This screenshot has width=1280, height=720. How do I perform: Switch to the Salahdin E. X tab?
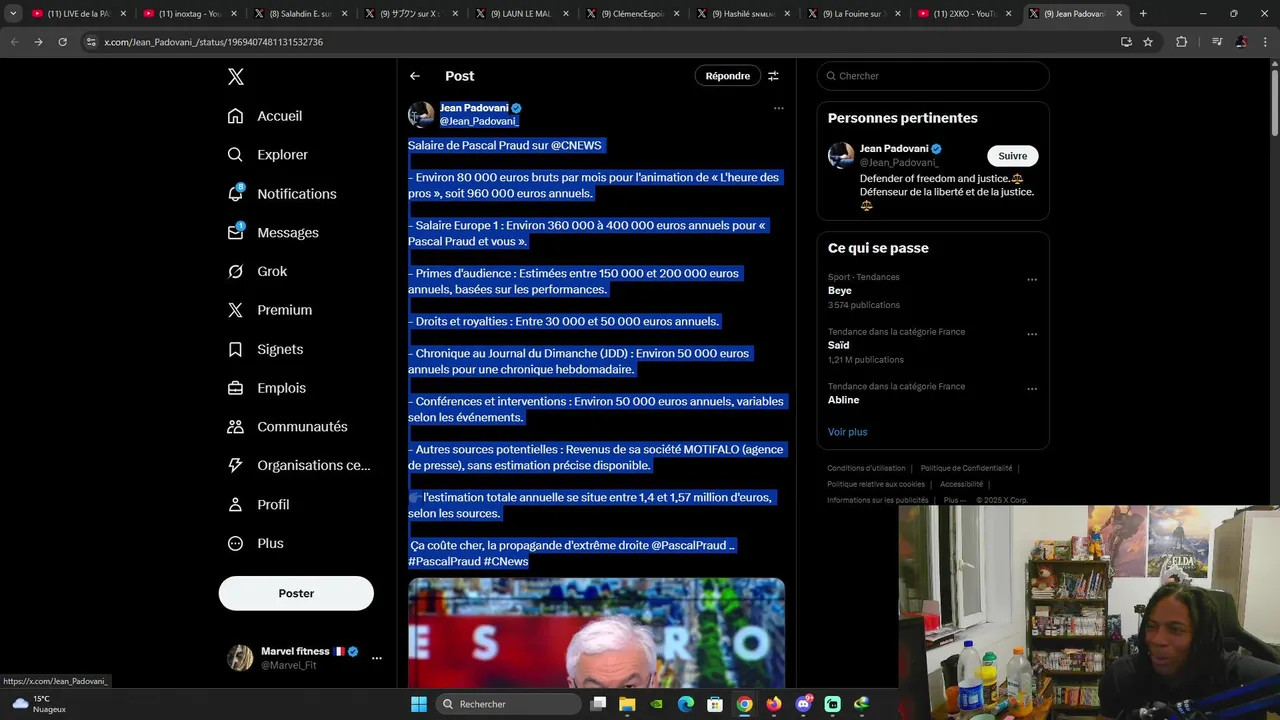(300, 14)
